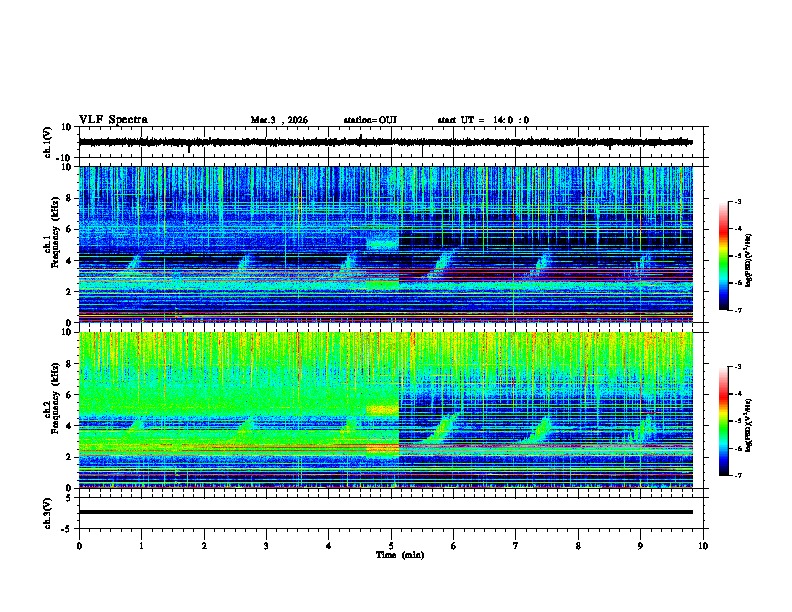Click the '2' kHz tick on ch.1 spectrogram

pyautogui.click(x=69, y=292)
